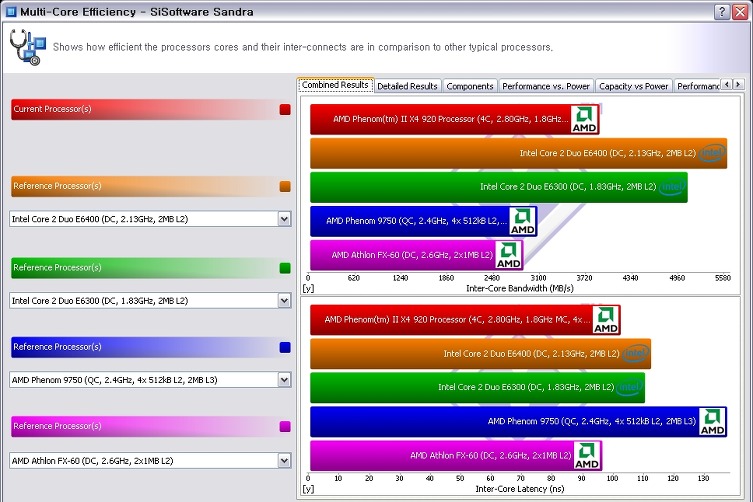Click the magenta Athlon FX-60 latency bar
This screenshot has width=753, height=502.
[456, 456]
